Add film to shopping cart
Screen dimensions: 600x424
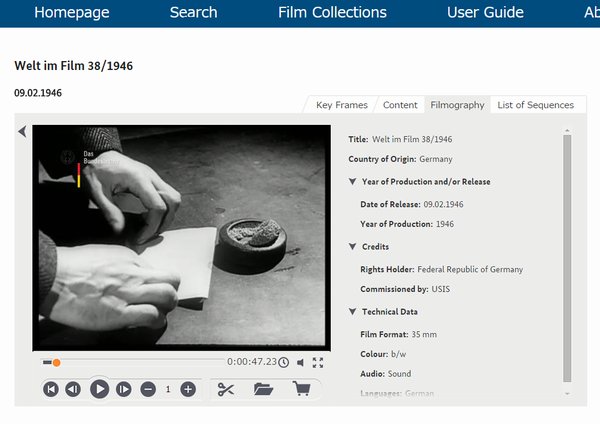pos(301,389)
